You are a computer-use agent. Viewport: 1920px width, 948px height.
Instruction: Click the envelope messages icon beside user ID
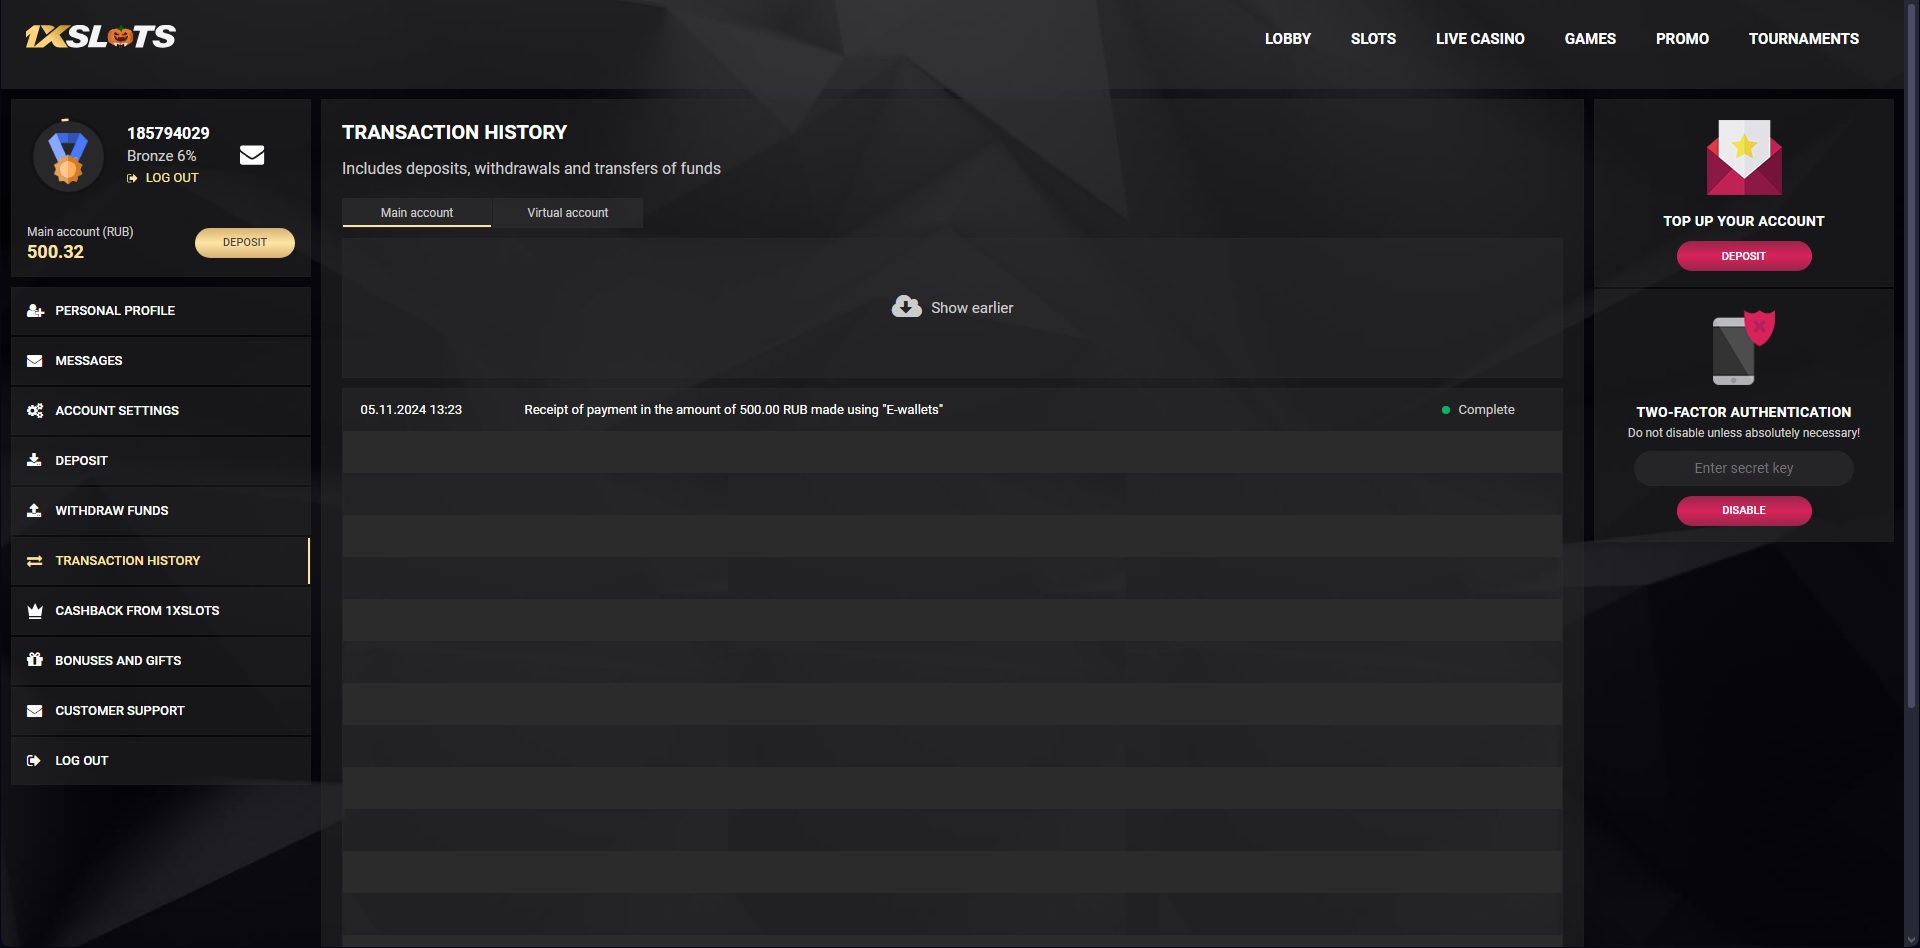[252, 155]
